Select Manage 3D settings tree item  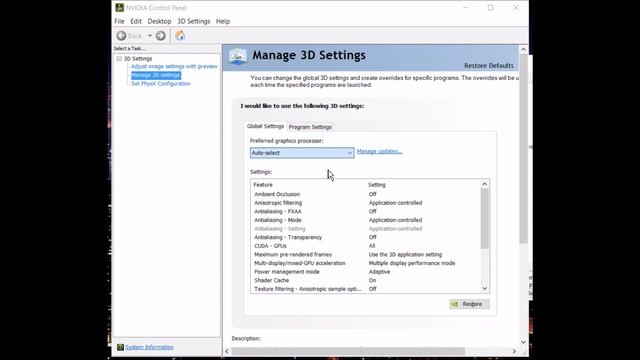pyautogui.click(x=156, y=75)
